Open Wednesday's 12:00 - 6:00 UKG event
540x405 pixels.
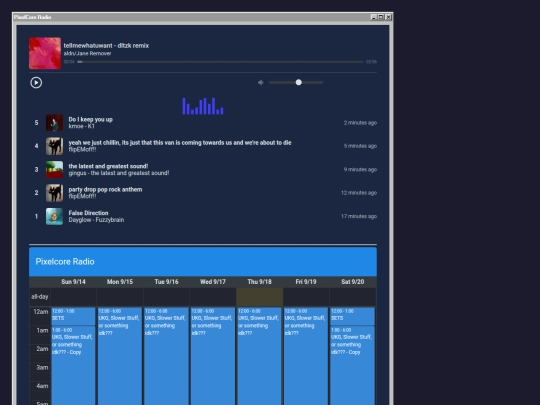pos(213,356)
